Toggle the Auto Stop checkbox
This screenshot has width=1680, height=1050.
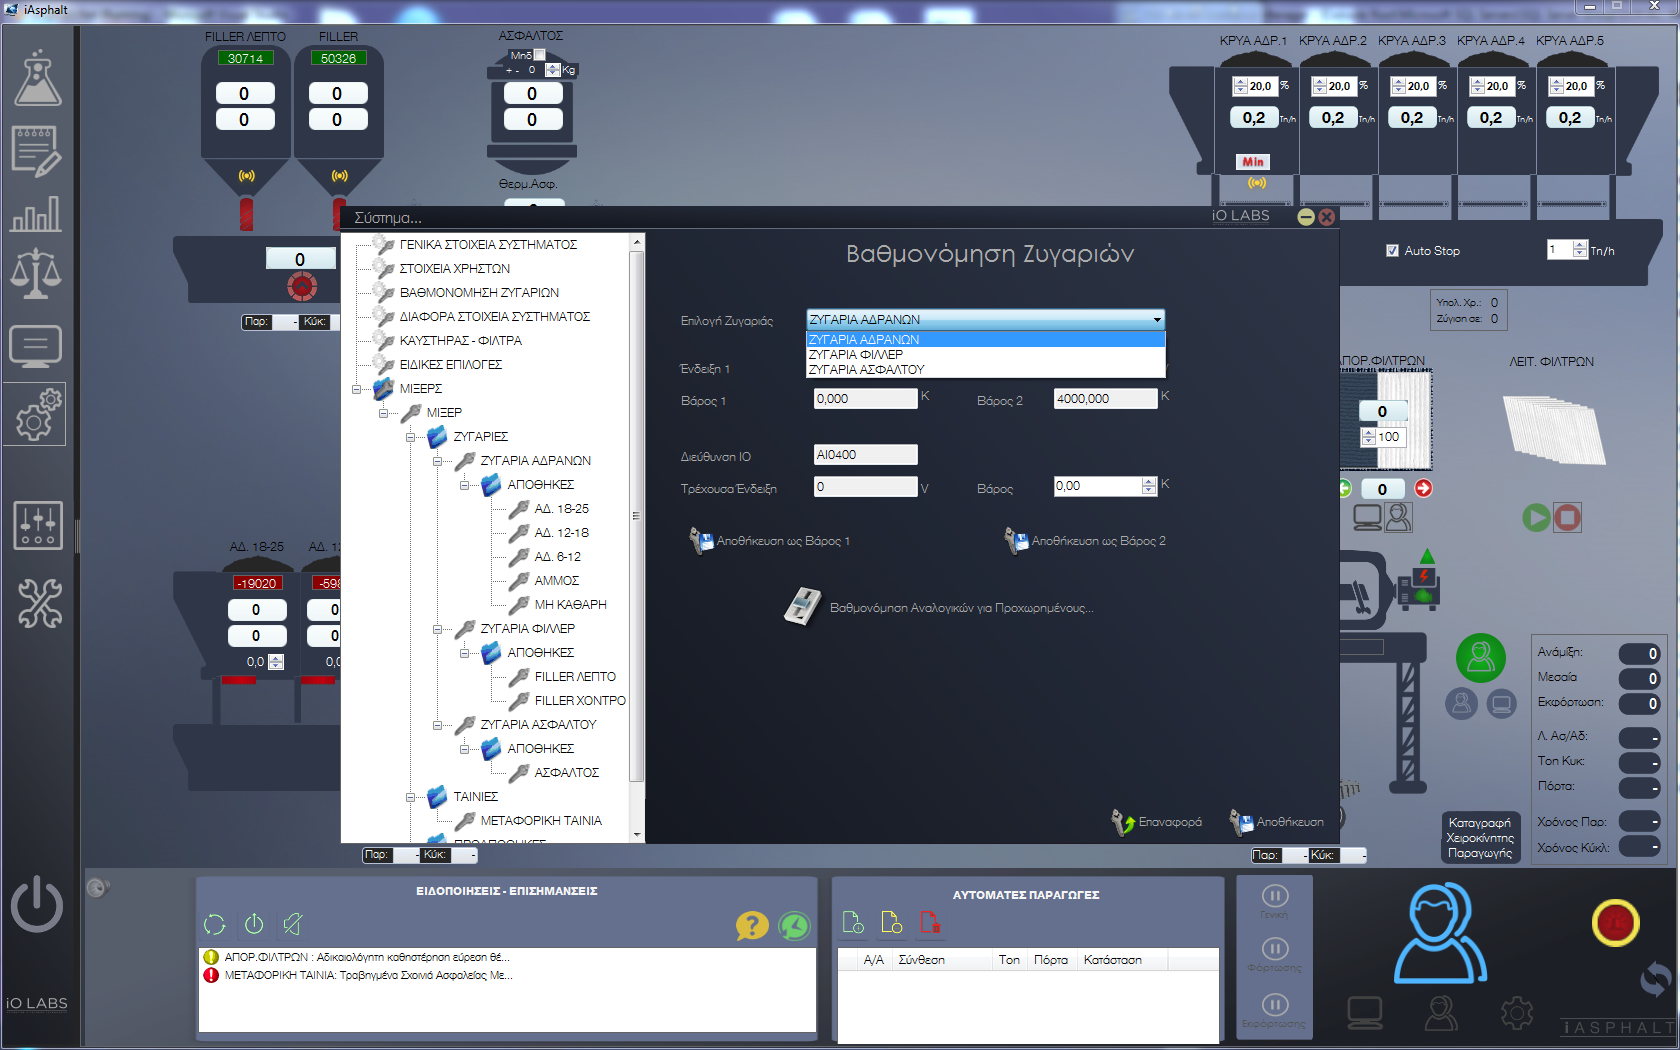pos(1392,251)
